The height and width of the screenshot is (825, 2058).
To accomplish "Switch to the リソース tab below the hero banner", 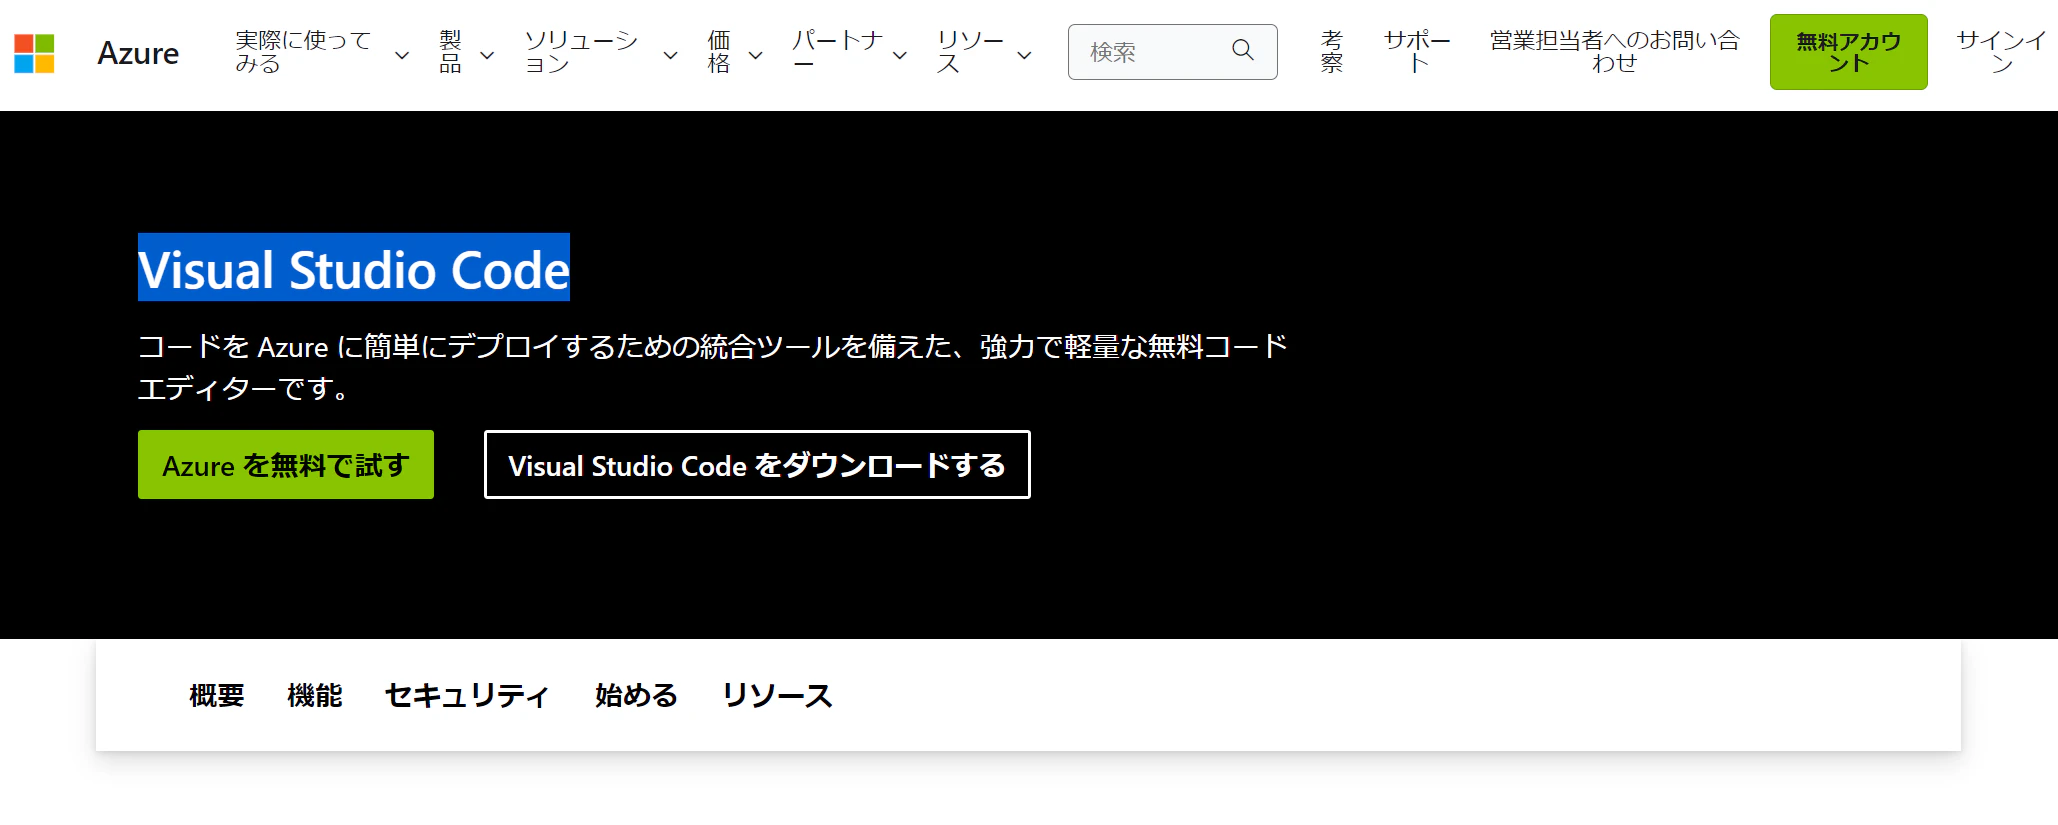I will pos(777,696).
